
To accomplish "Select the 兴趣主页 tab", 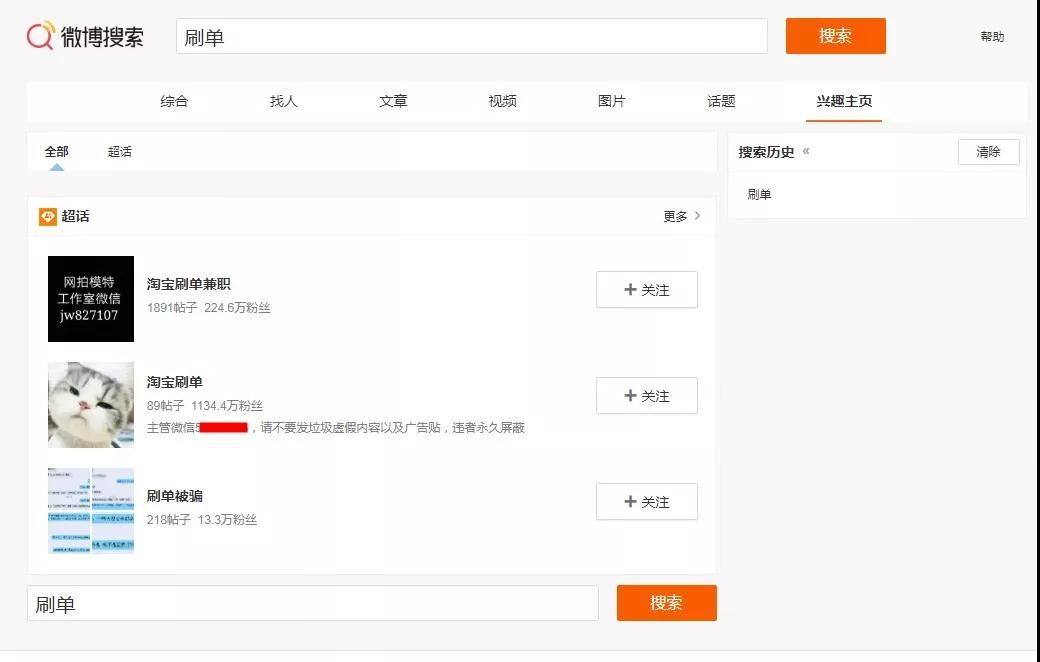I will point(844,101).
